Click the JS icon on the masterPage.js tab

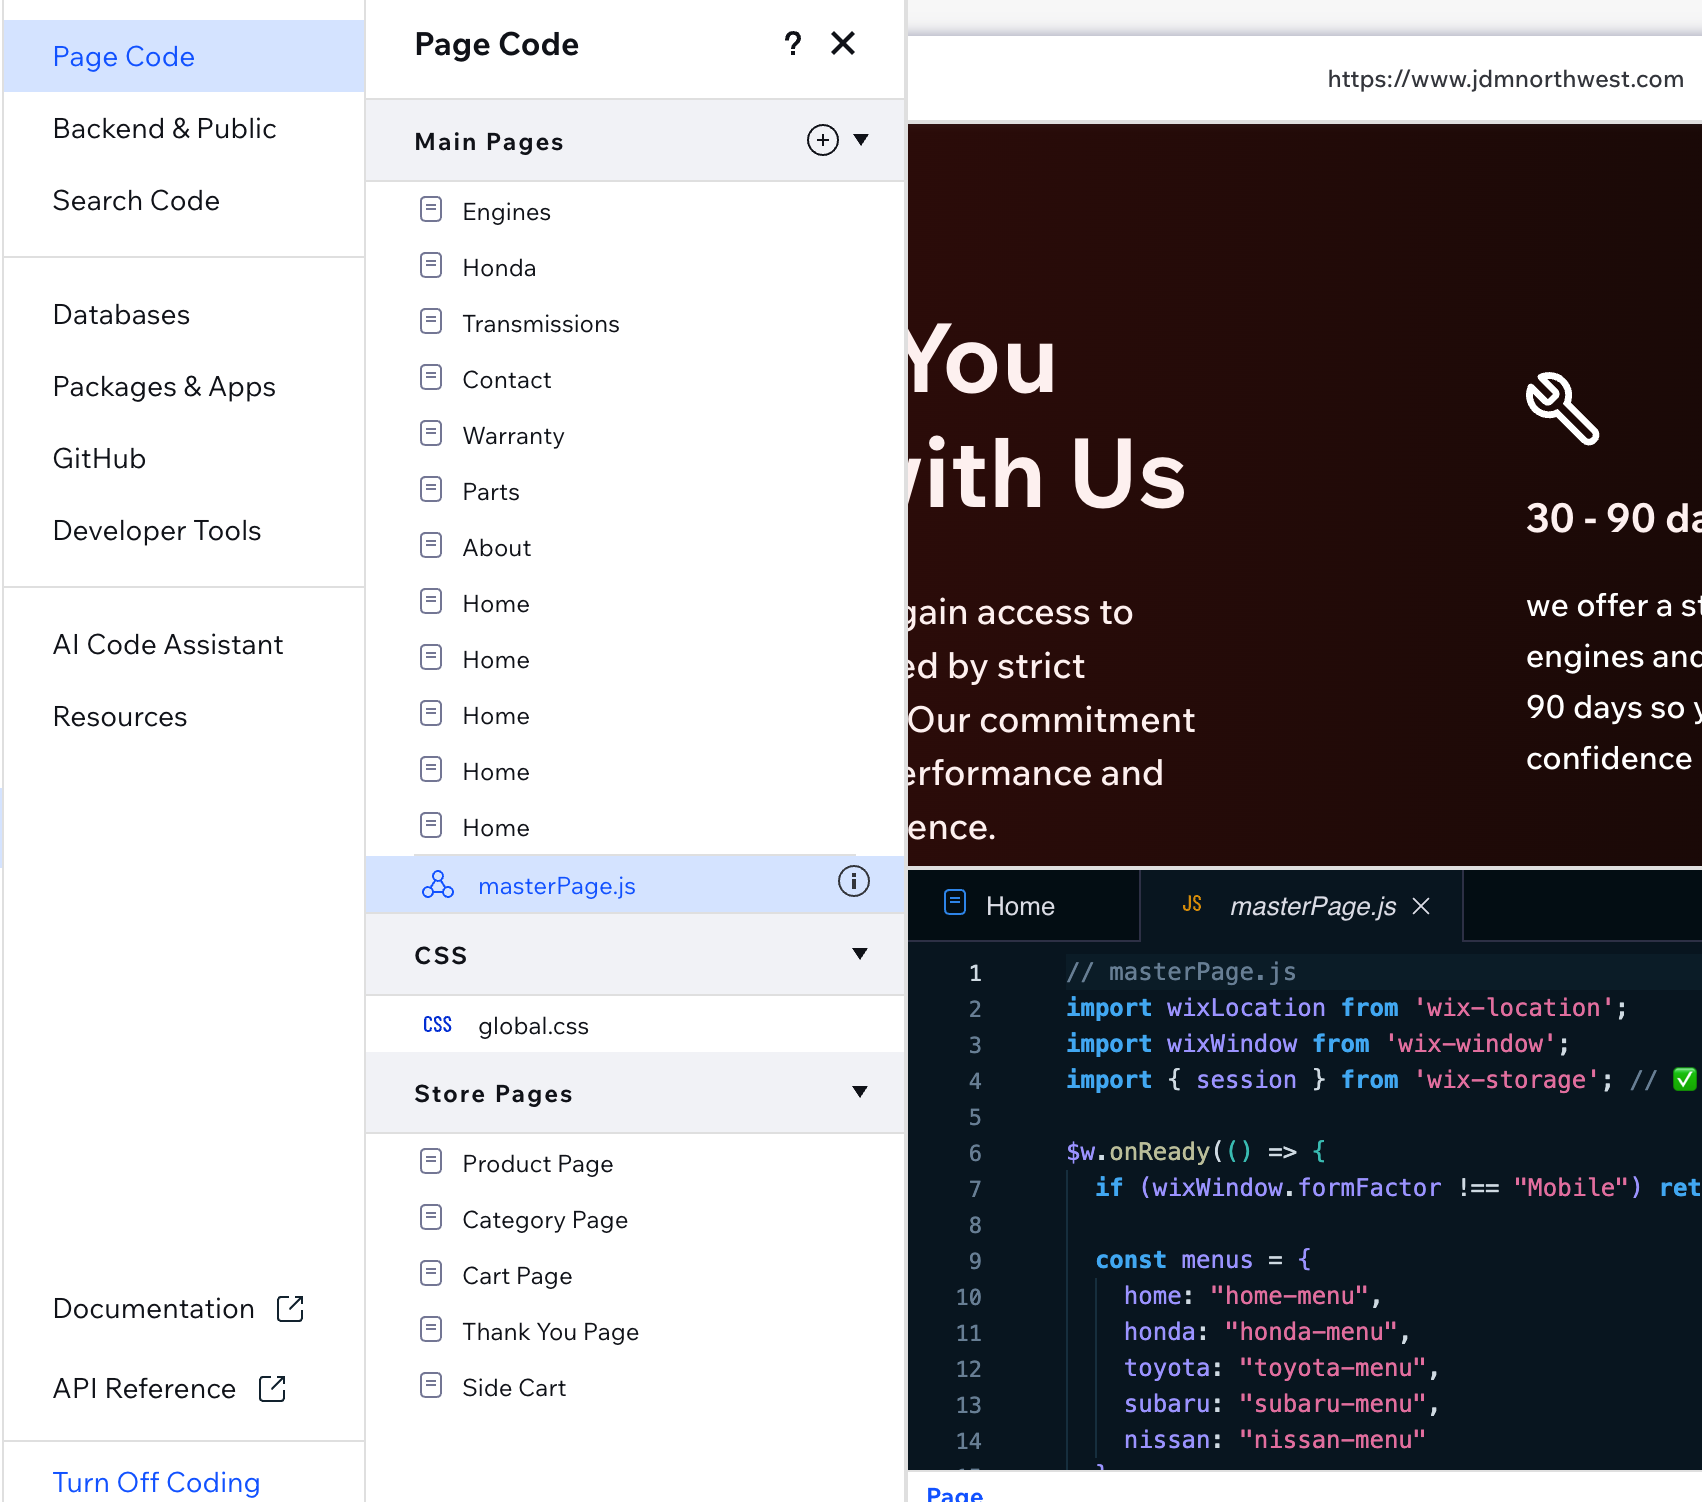pyautogui.click(x=1192, y=903)
